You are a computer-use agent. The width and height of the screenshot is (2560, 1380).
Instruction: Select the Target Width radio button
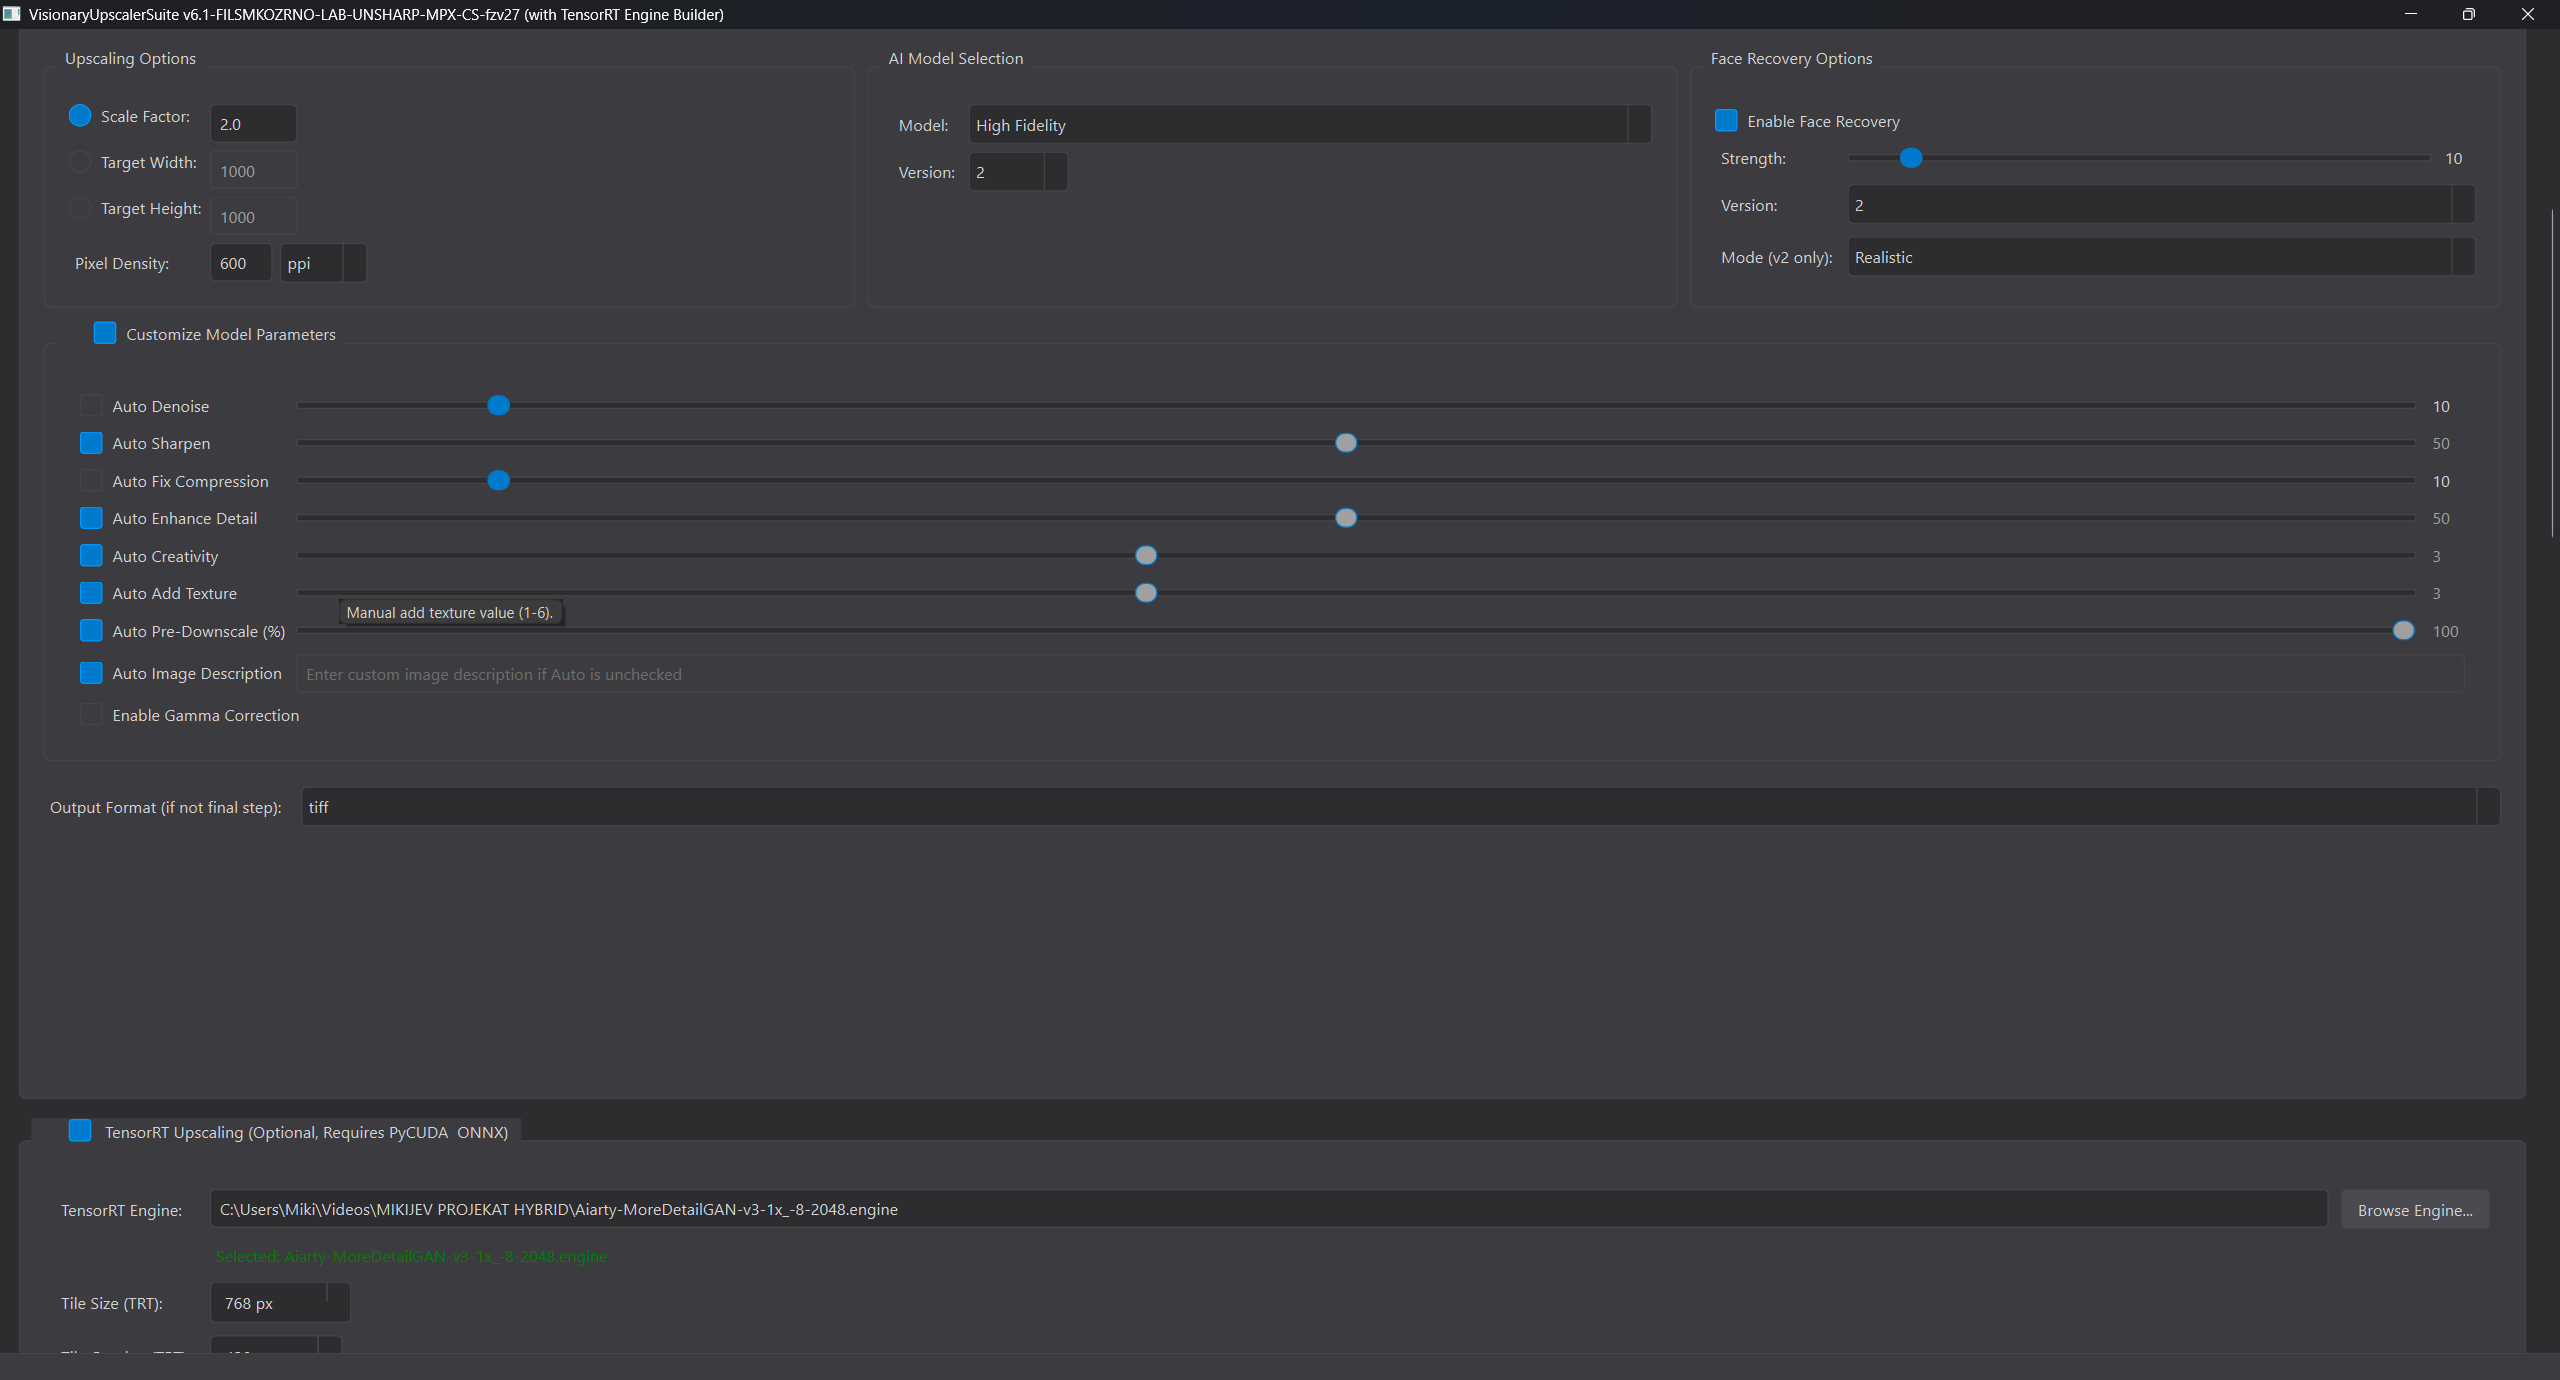click(80, 162)
